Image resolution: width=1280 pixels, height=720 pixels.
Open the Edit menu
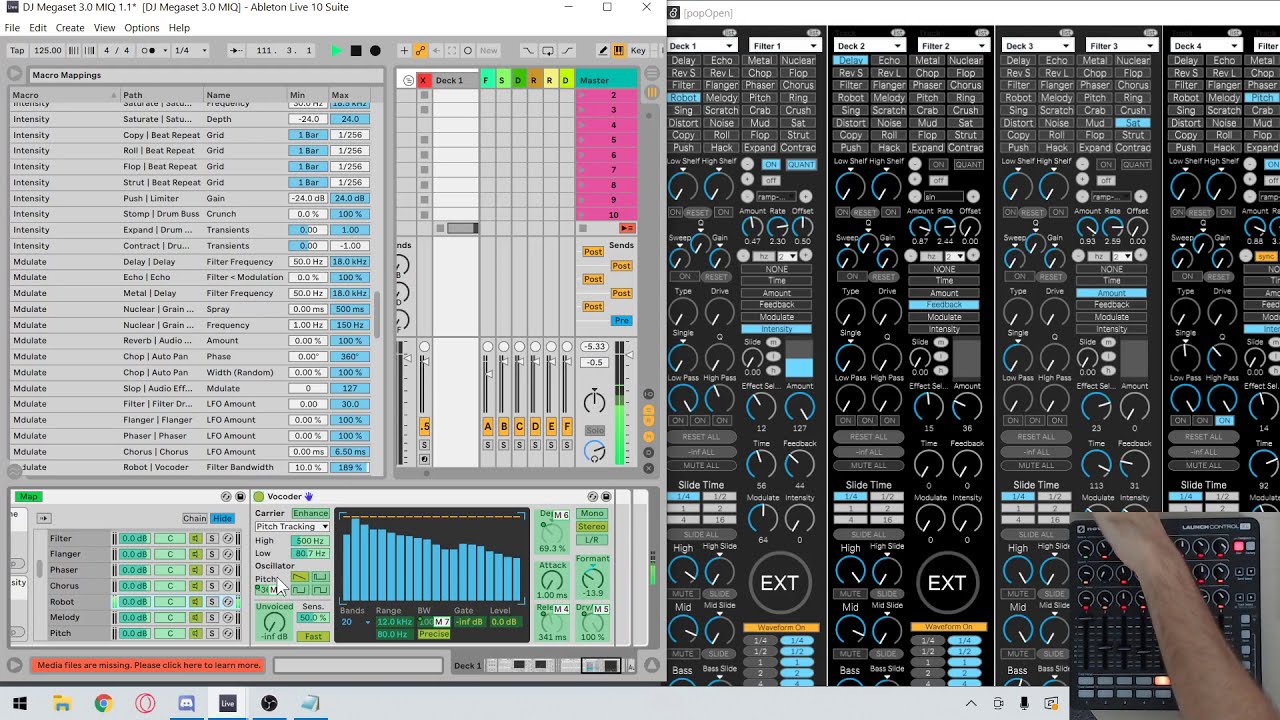[38, 28]
